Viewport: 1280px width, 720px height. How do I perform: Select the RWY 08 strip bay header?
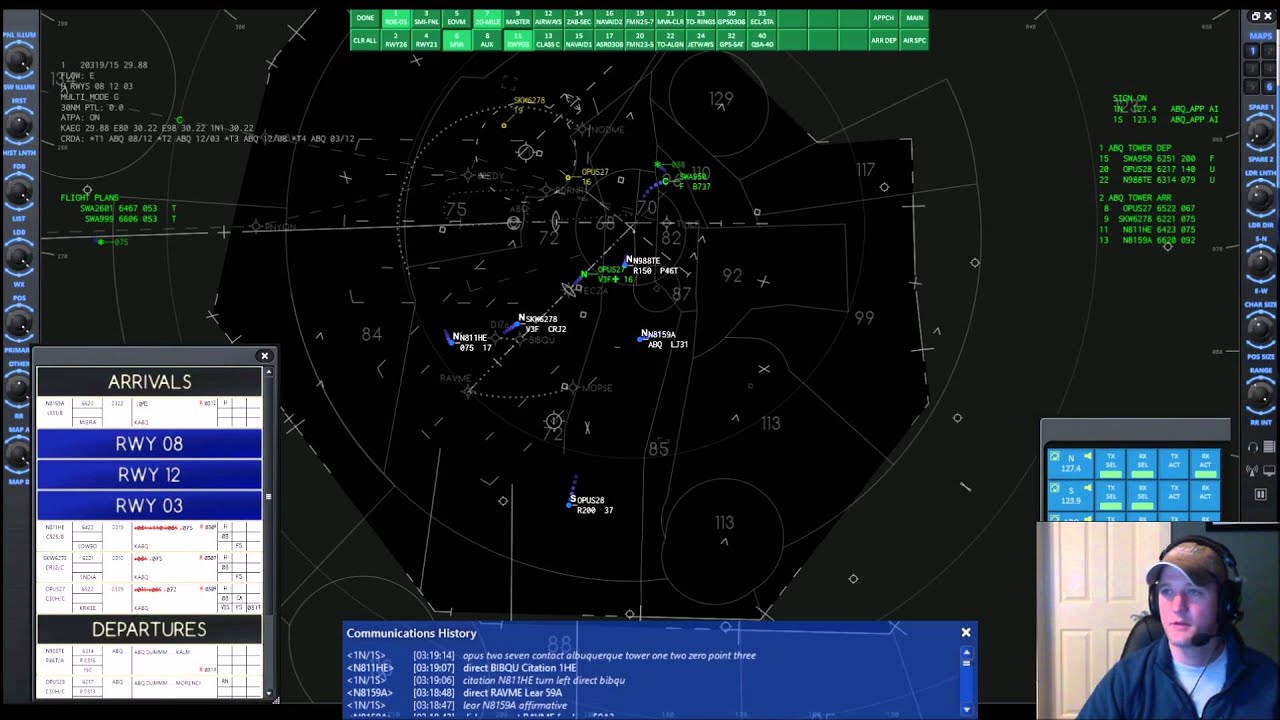point(149,443)
